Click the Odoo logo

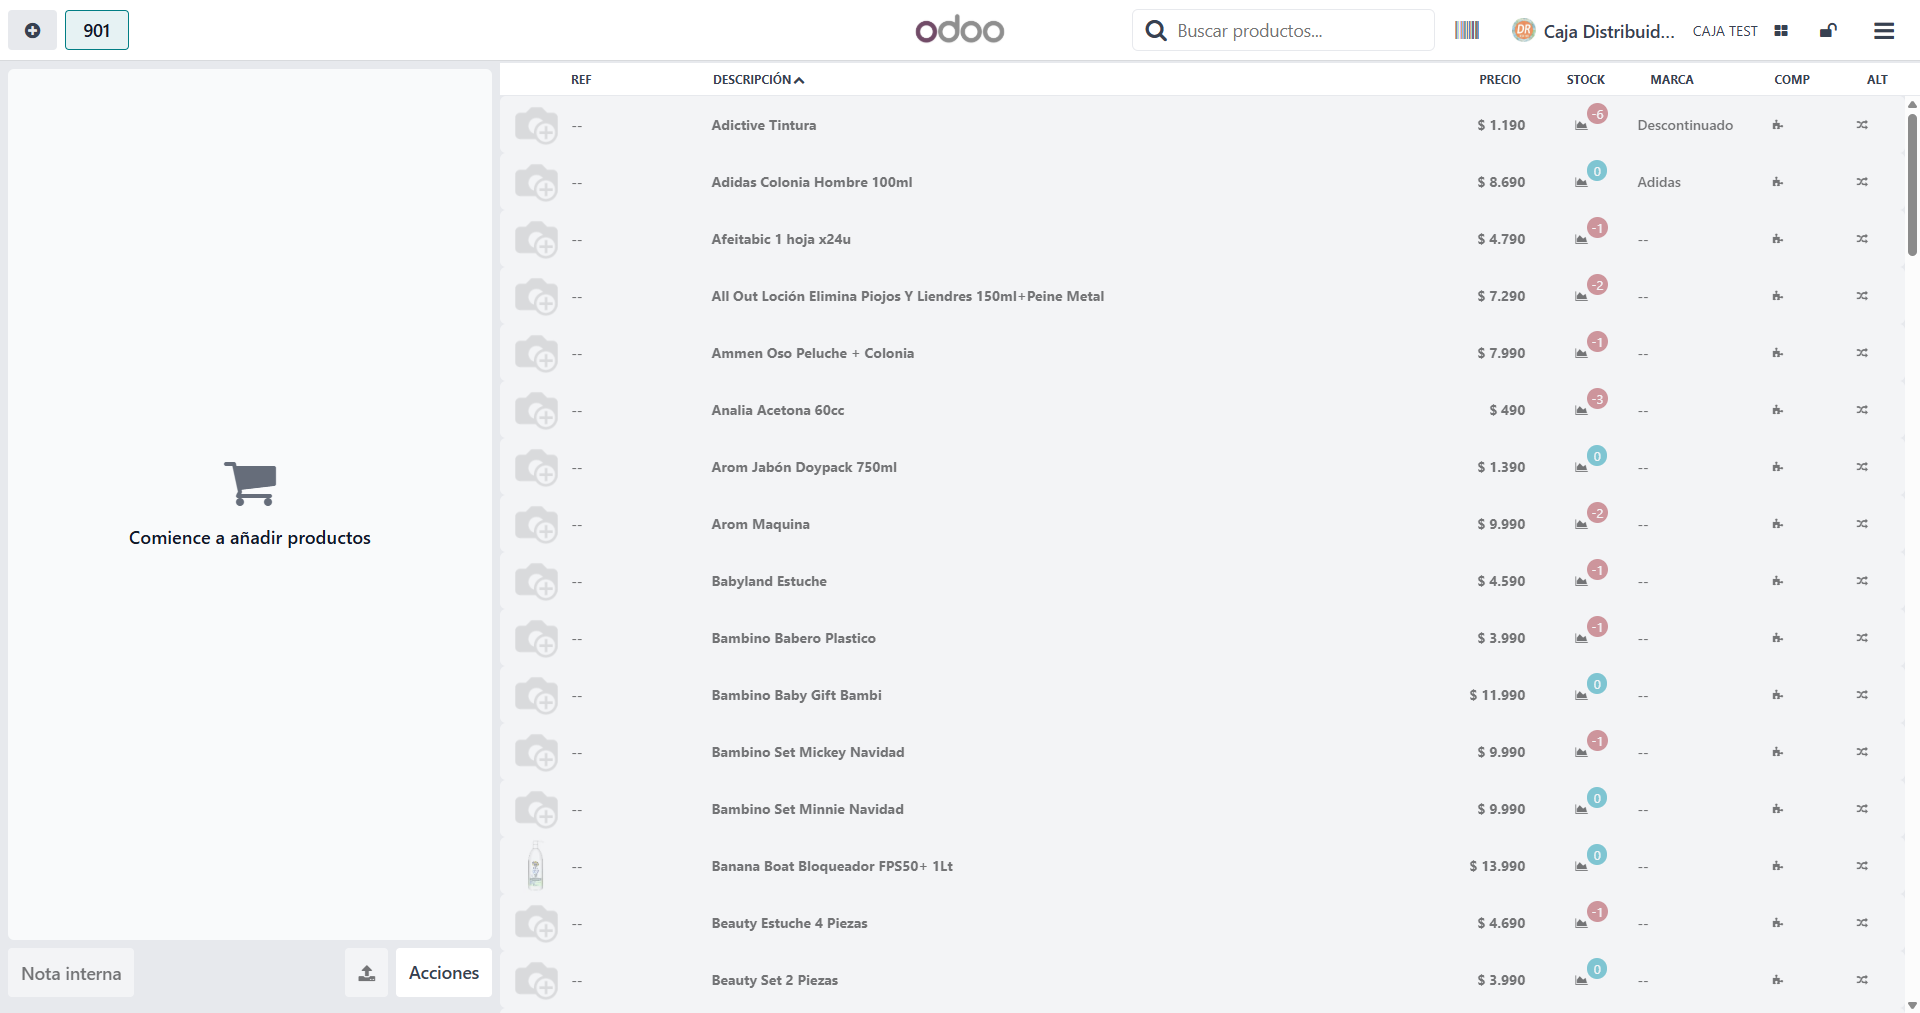click(960, 29)
